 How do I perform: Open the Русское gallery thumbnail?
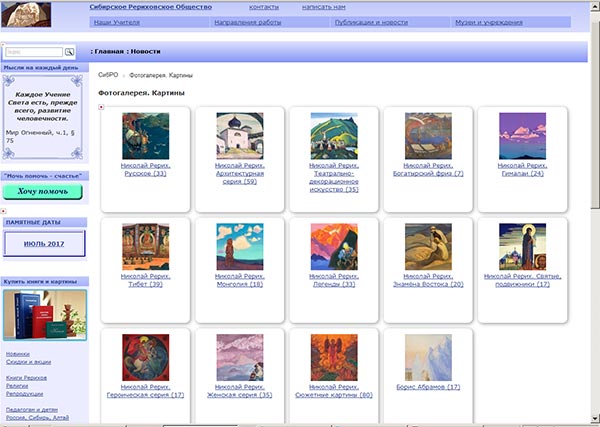tap(145, 135)
